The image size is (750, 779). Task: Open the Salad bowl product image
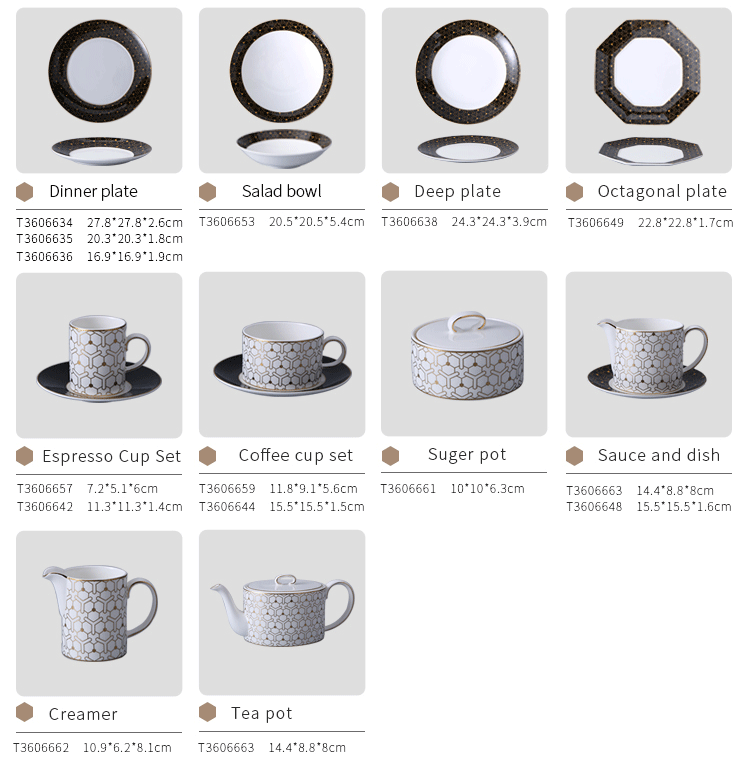click(282, 90)
